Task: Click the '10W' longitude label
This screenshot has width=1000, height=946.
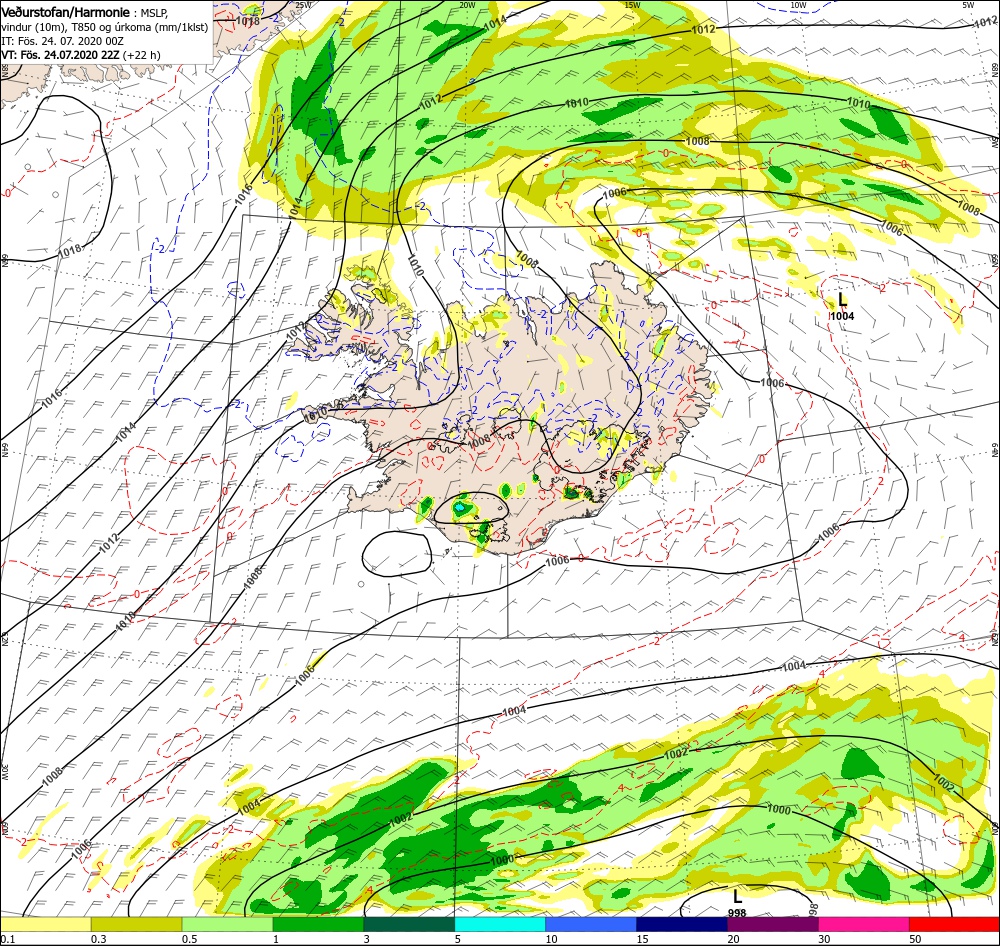Action: 798,5
